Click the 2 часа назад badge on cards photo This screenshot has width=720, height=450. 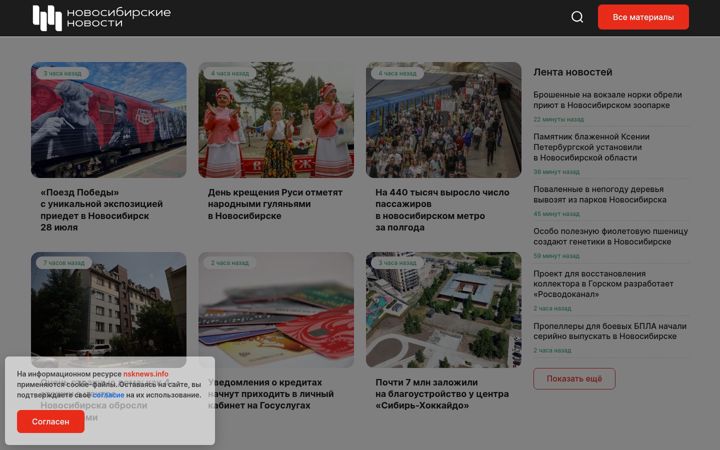point(230,263)
